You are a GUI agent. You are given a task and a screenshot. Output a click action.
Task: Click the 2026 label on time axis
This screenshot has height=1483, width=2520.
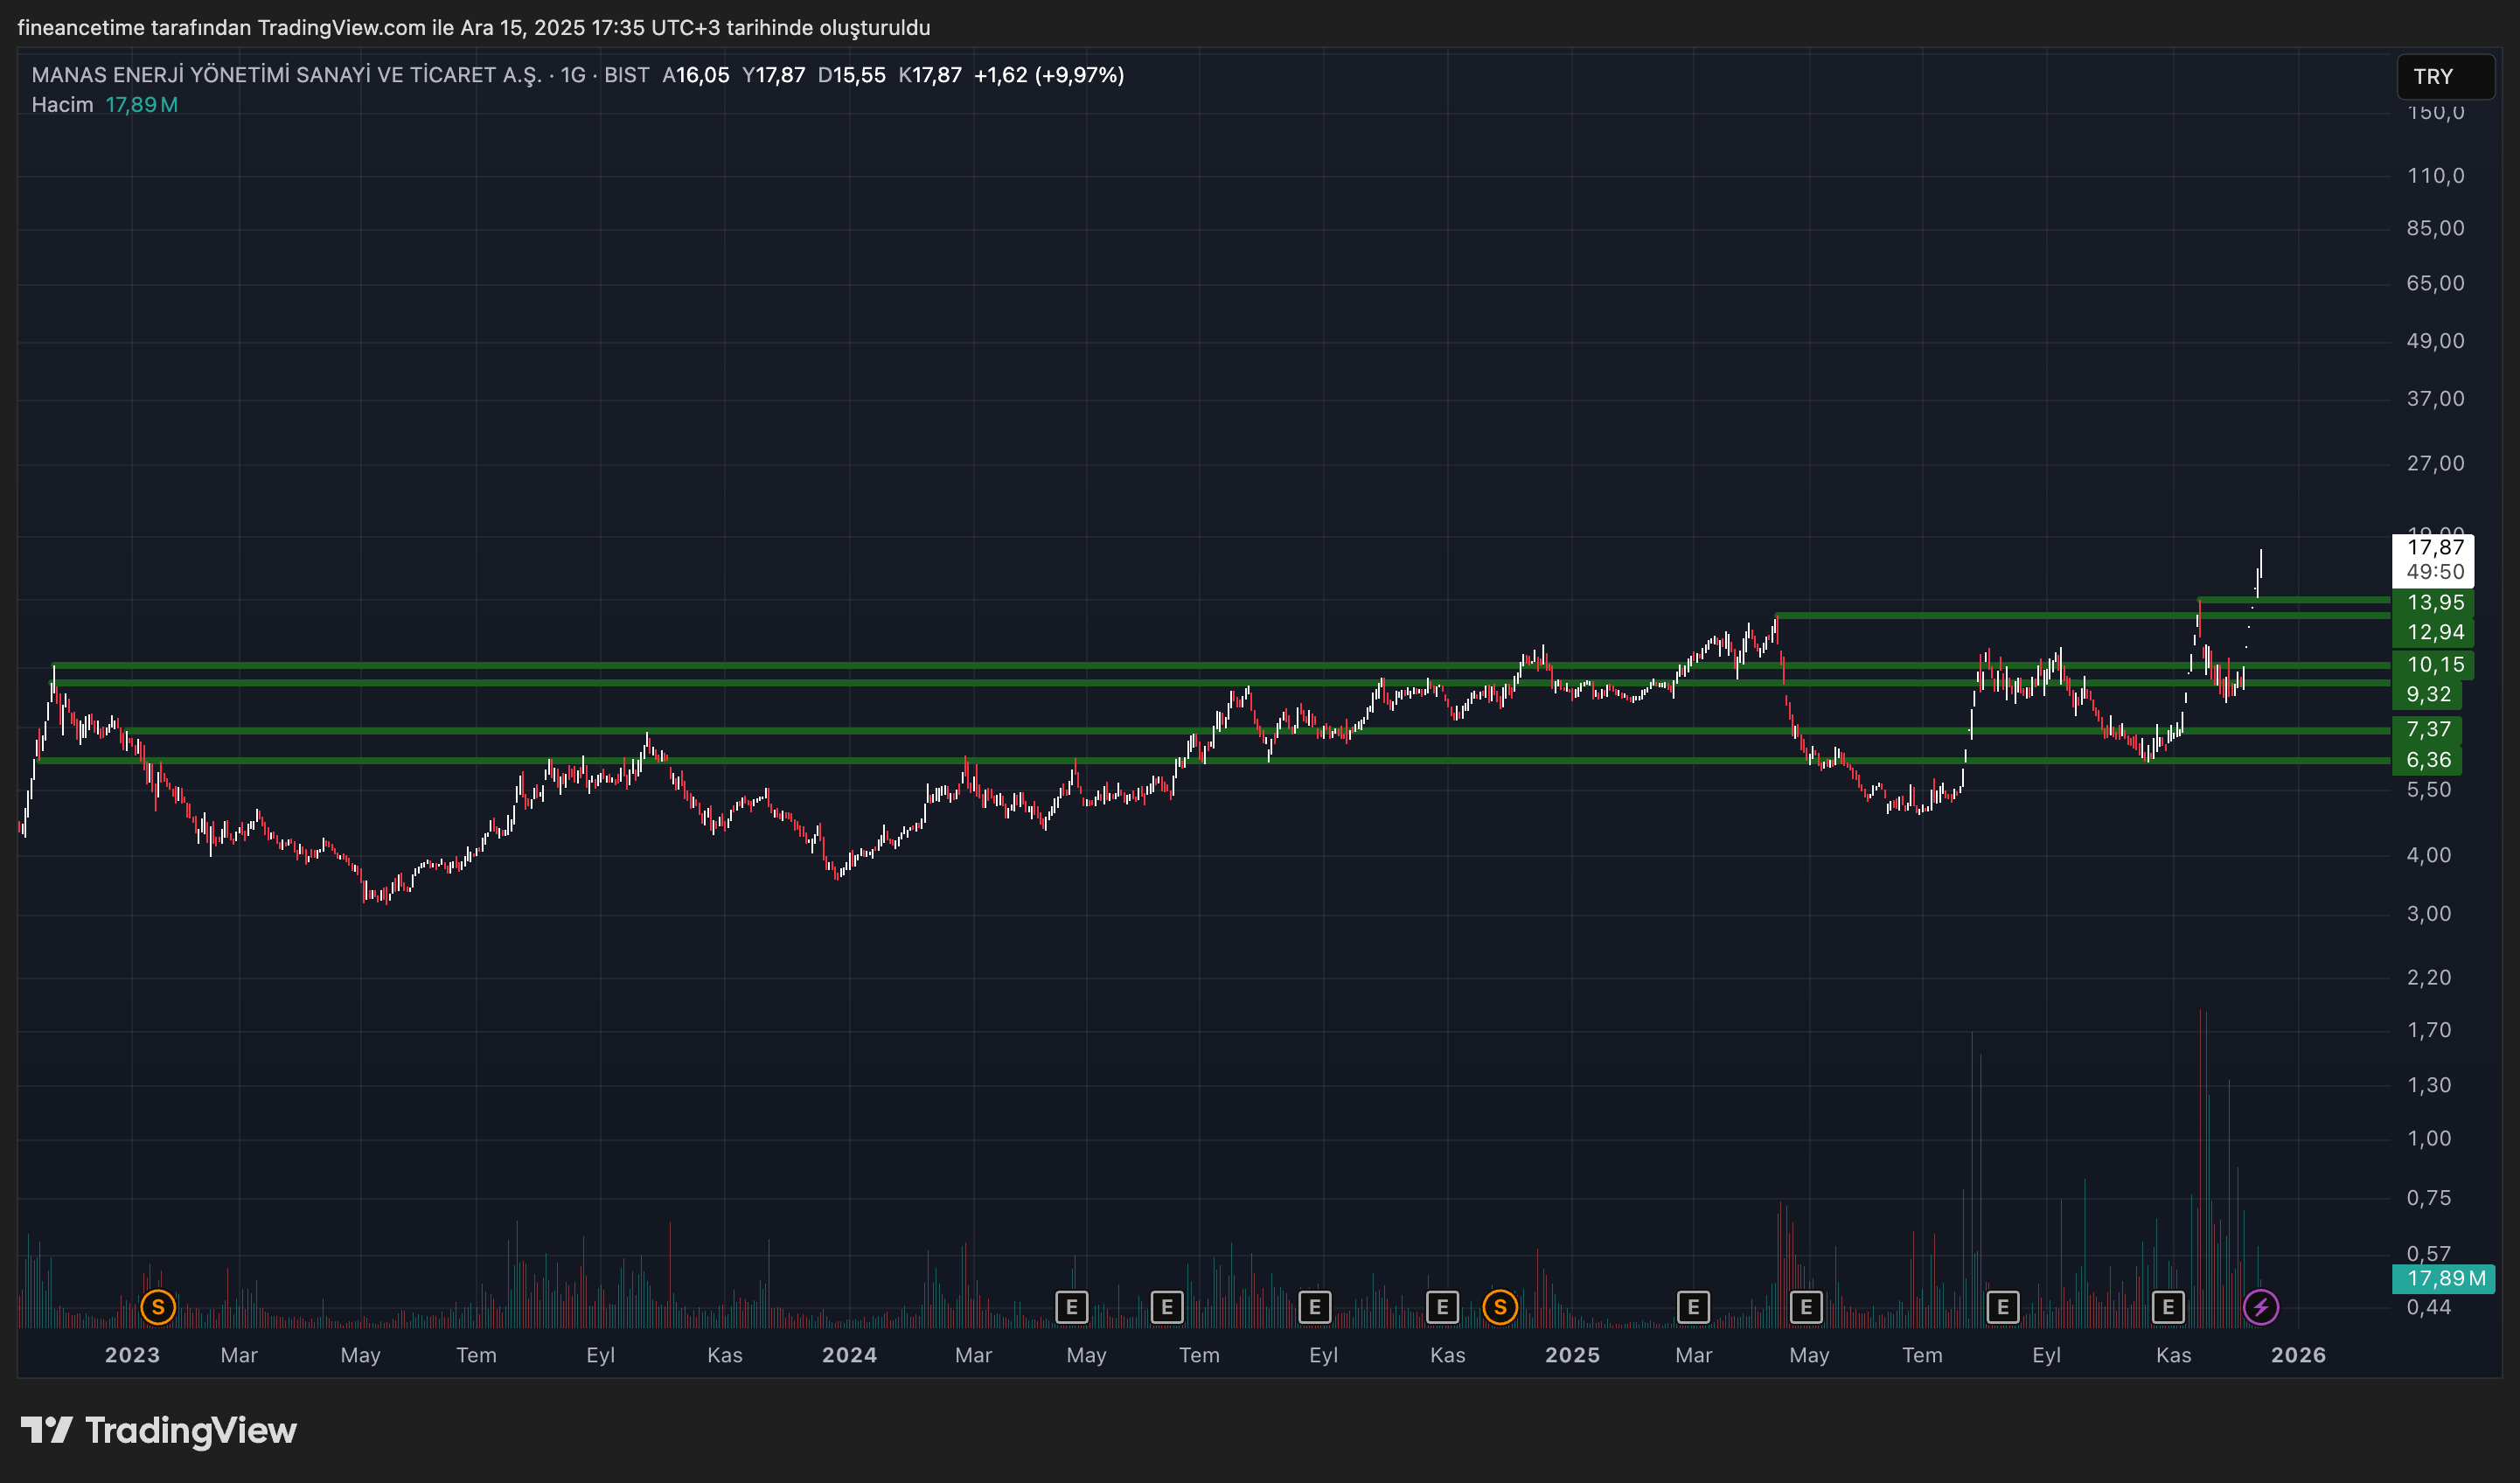tap(2297, 1355)
